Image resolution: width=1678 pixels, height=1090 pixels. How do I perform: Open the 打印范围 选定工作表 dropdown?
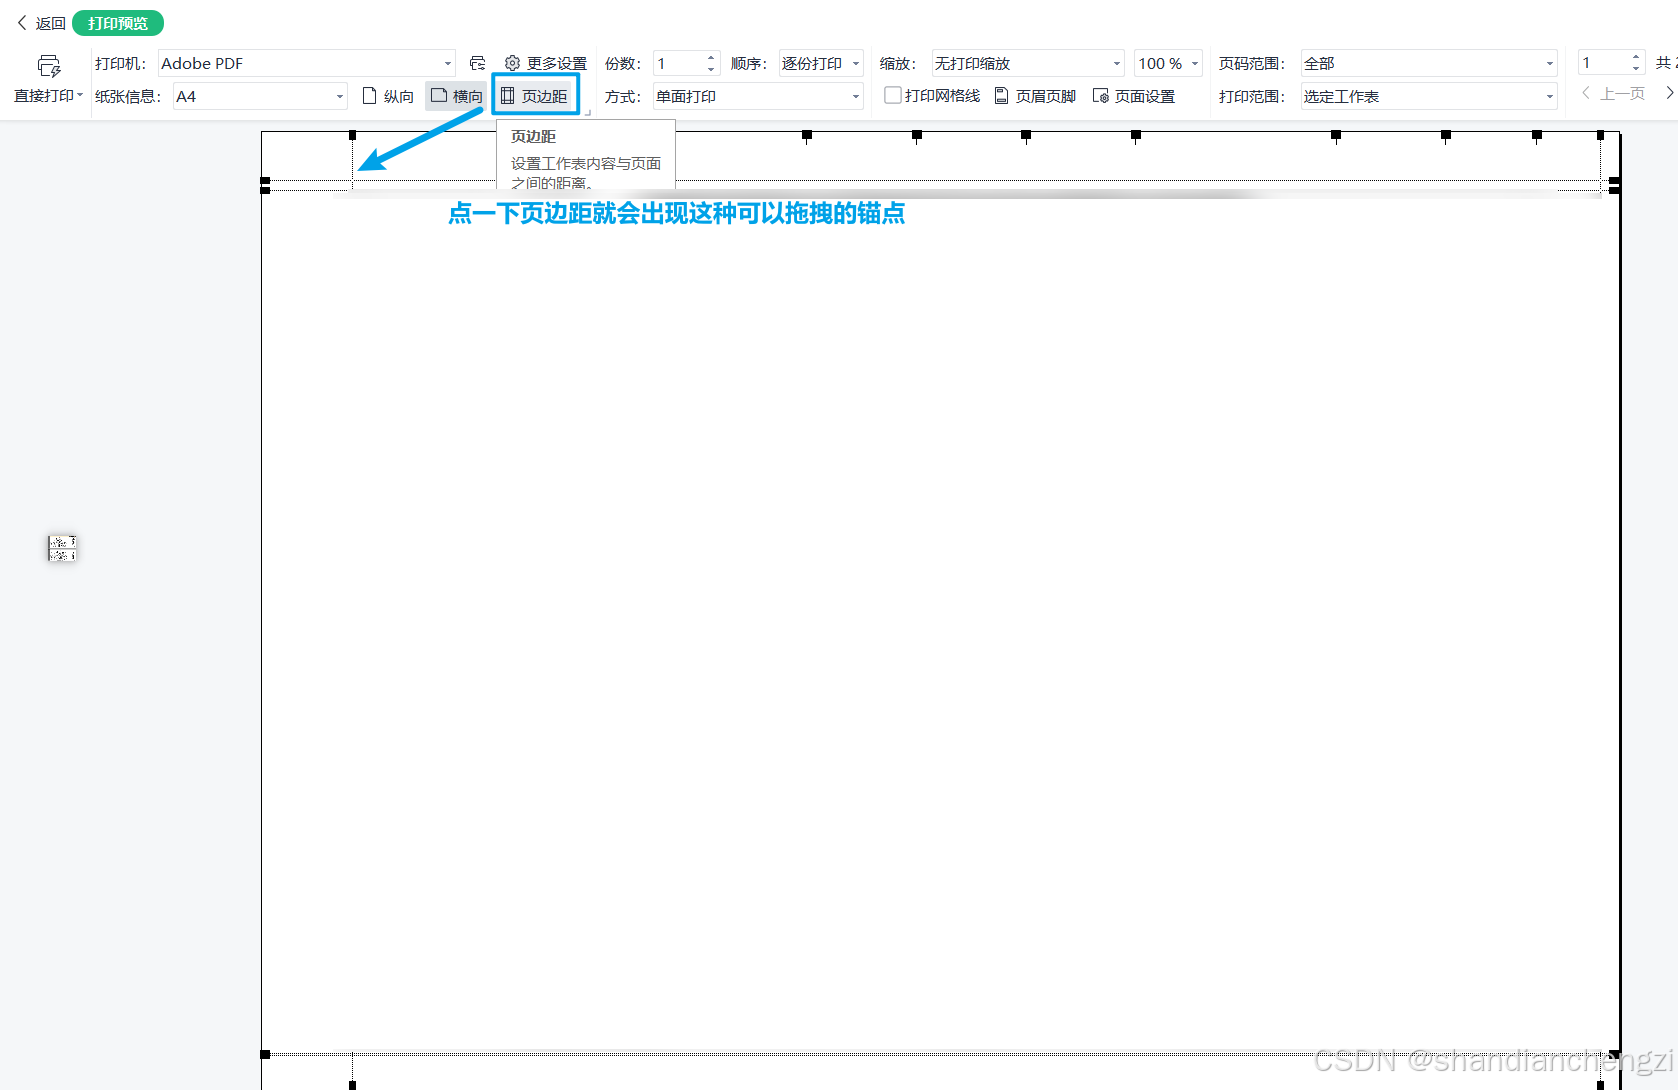pos(1429,96)
